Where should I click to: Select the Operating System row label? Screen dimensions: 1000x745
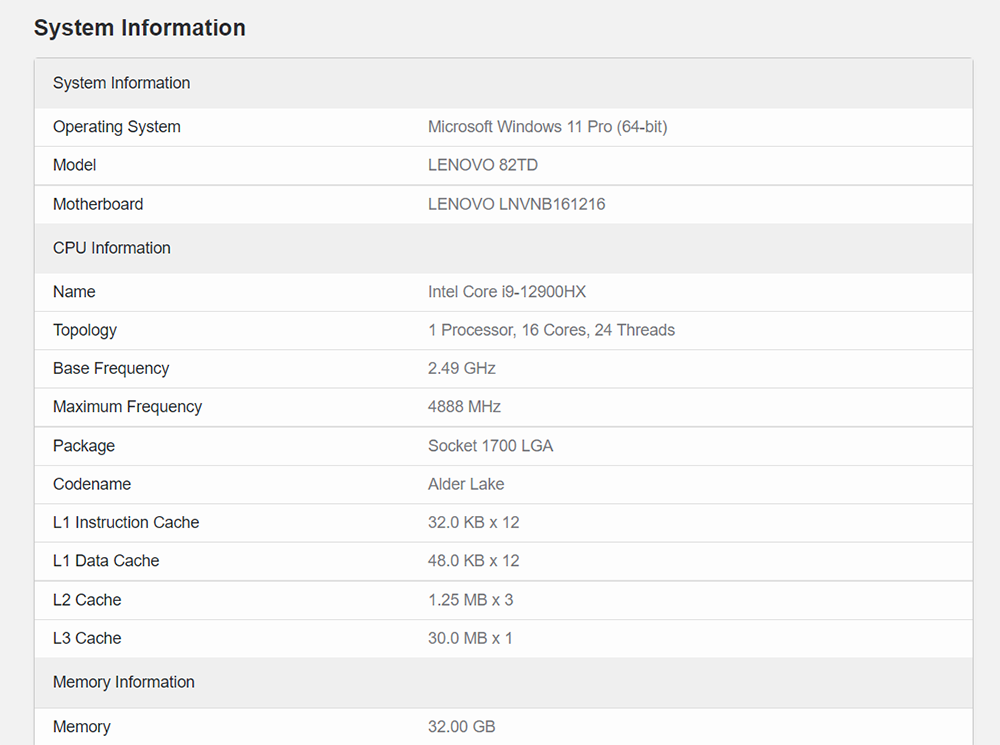pos(117,127)
